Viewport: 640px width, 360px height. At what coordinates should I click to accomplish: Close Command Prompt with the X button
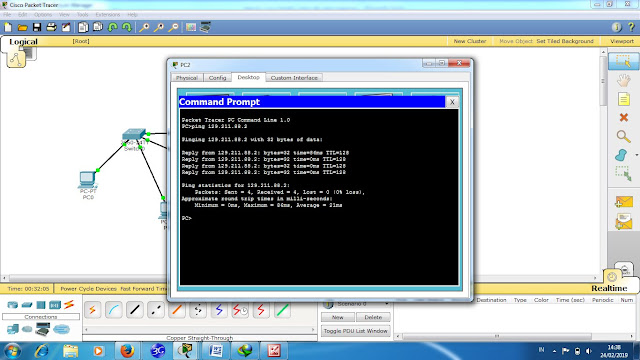click(x=452, y=102)
